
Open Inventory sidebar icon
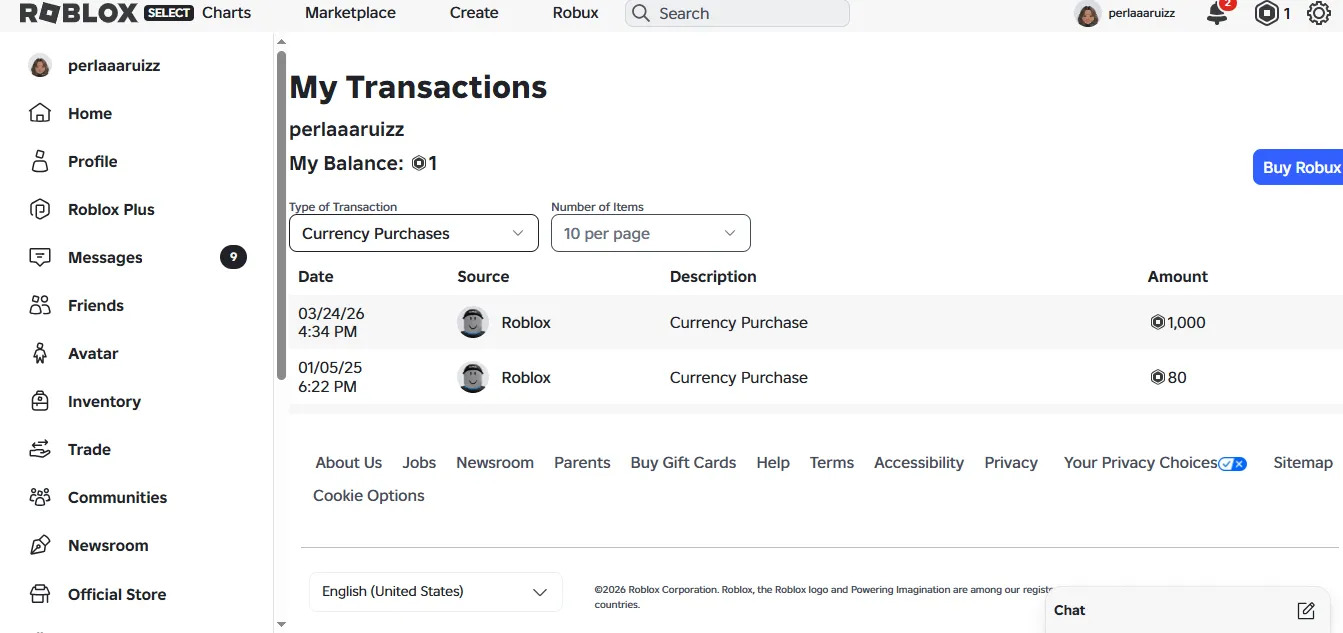pos(40,401)
